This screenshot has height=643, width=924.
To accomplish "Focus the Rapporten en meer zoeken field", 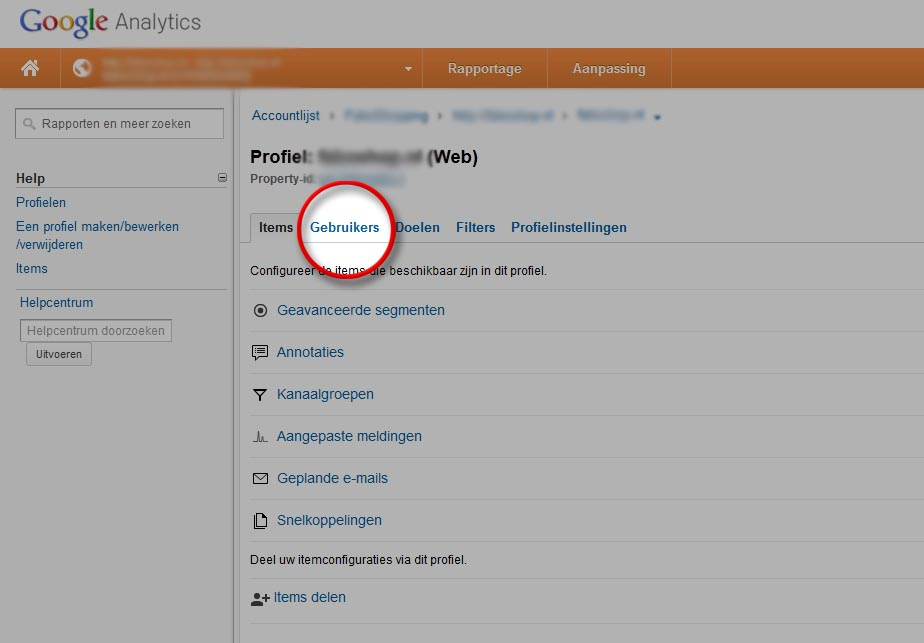I will [120, 124].
